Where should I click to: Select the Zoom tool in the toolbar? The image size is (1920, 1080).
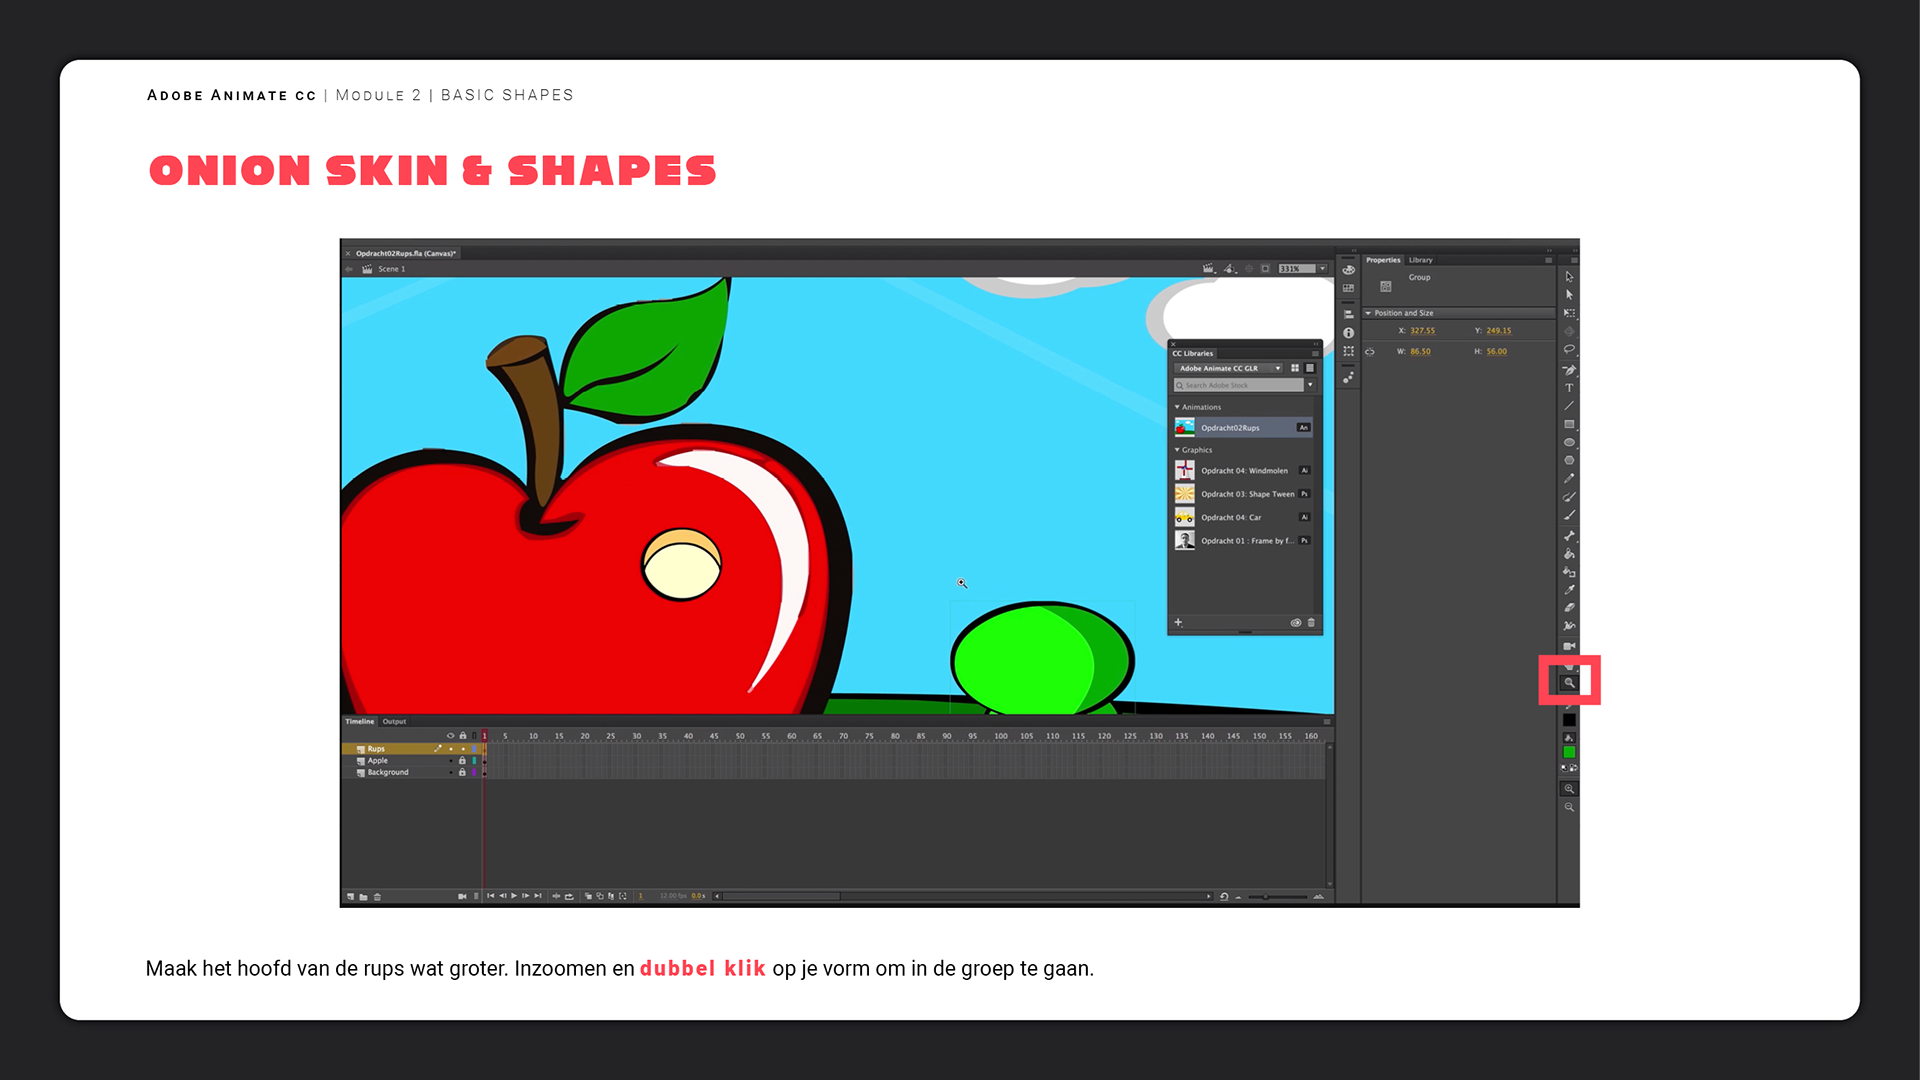pos(1569,683)
